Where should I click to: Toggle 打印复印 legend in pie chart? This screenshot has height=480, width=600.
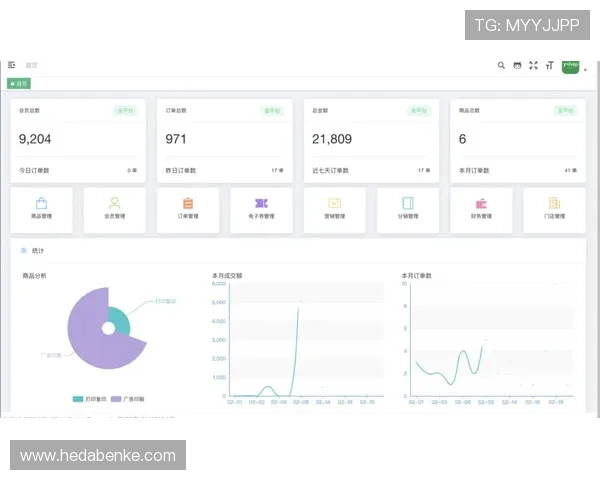click(x=91, y=398)
